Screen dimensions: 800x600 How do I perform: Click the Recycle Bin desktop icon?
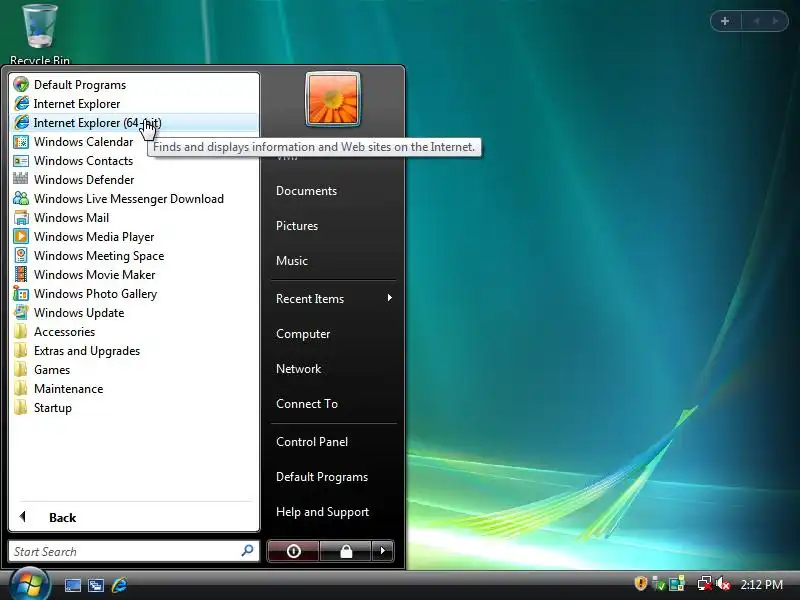pos(40,34)
